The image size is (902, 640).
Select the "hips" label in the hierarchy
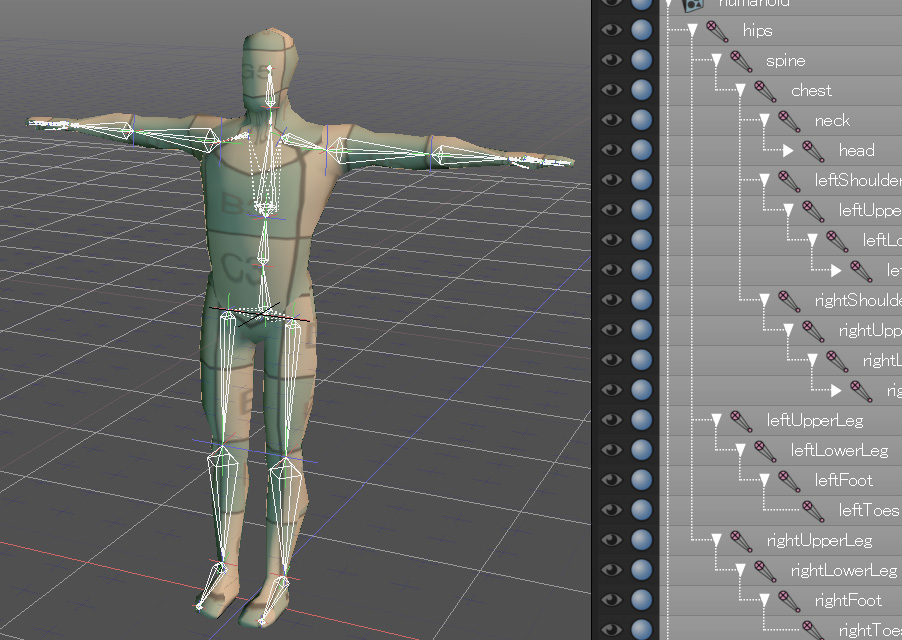click(x=758, y=31)
